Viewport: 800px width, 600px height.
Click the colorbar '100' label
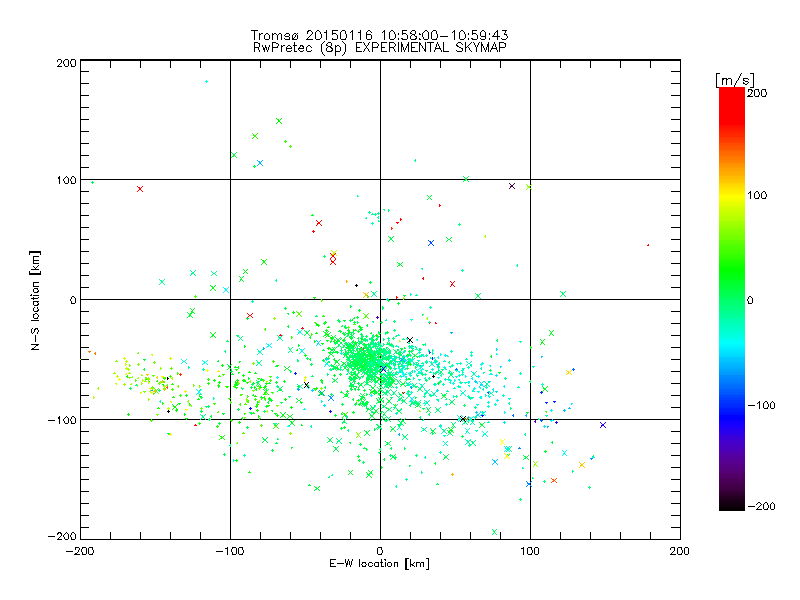[757, 195]
